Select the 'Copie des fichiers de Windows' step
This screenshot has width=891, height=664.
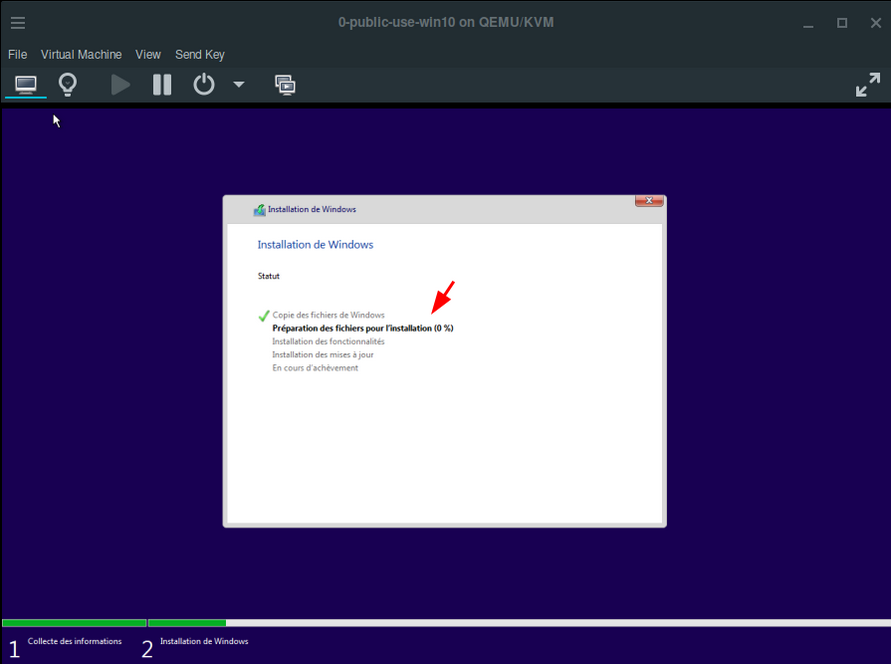[x=328, y=315]
